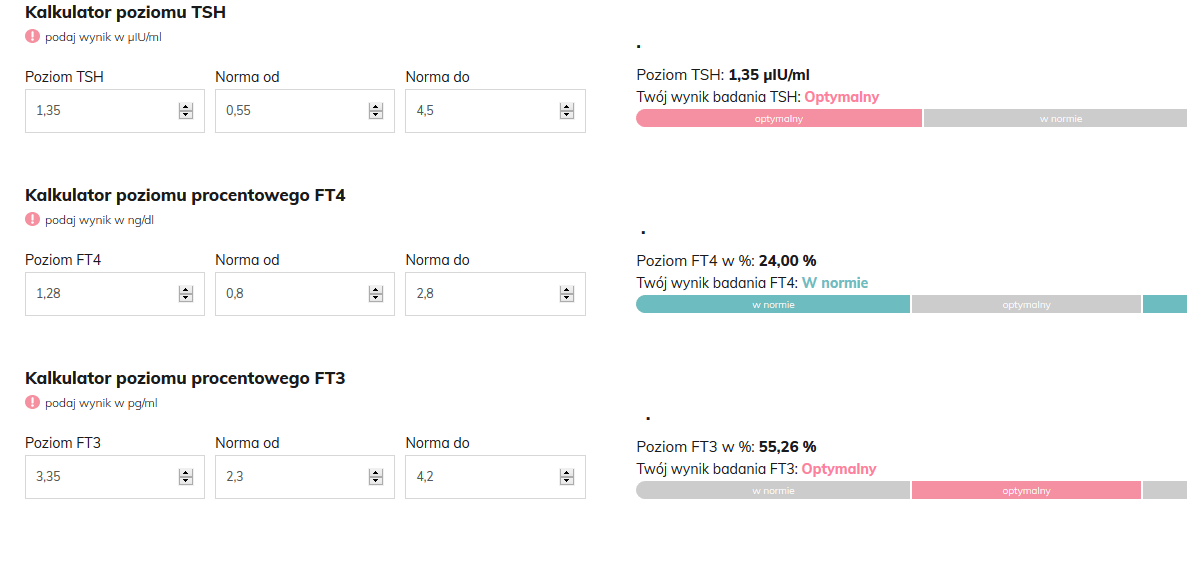1187x571 pixels.
Task: Click the gray 'w normie' segment of TSH bar
Action: pos(1055,118)
